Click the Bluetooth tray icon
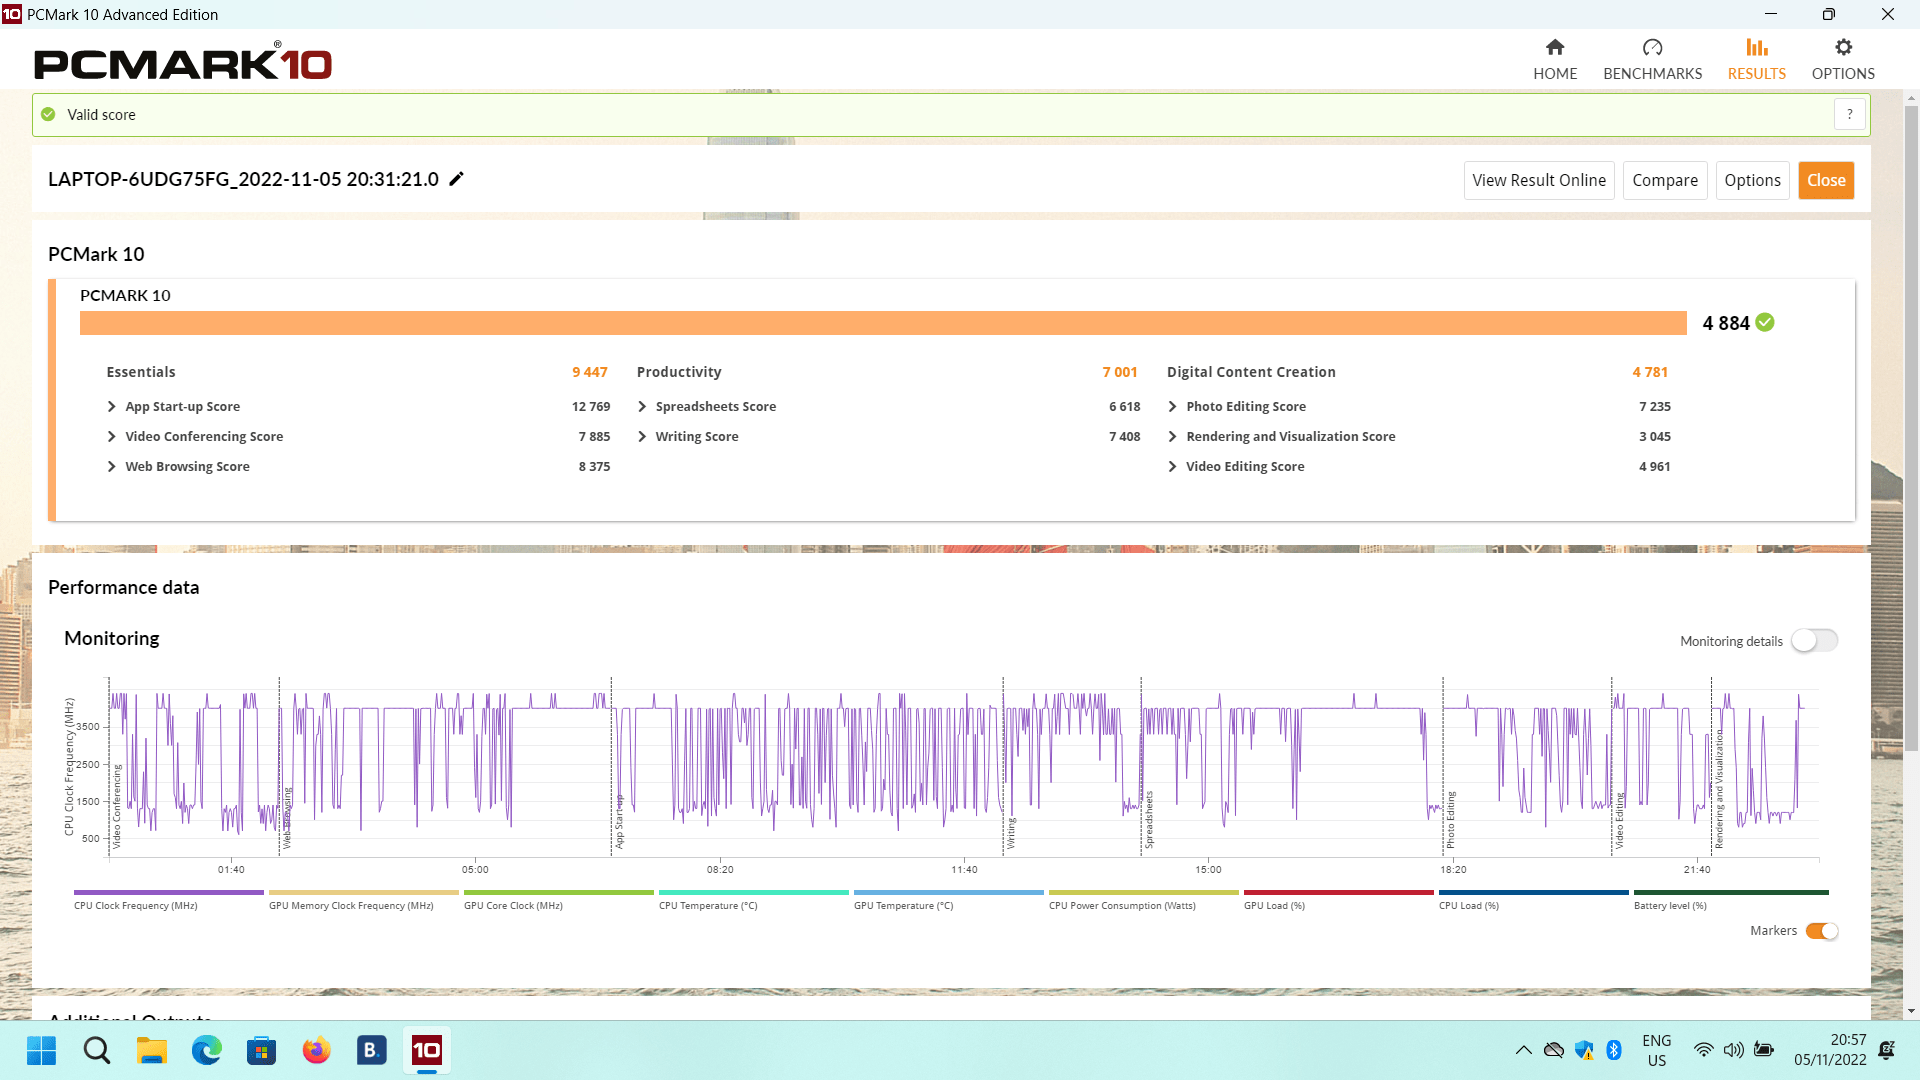The height and width of the screenshot is (1080, 1920). 1613,1050
